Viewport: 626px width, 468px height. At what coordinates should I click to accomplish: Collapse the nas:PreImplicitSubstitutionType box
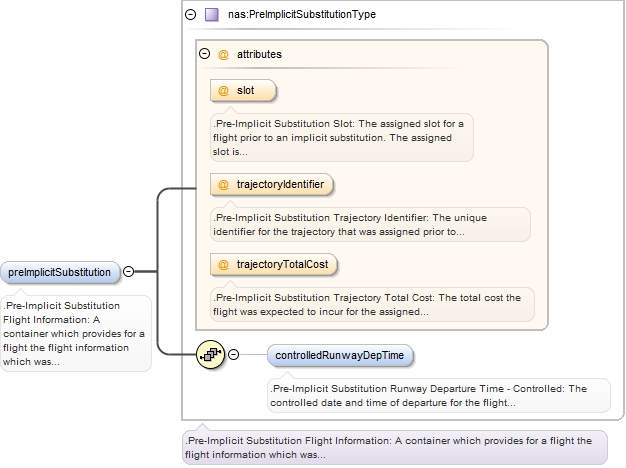(191, 16)
